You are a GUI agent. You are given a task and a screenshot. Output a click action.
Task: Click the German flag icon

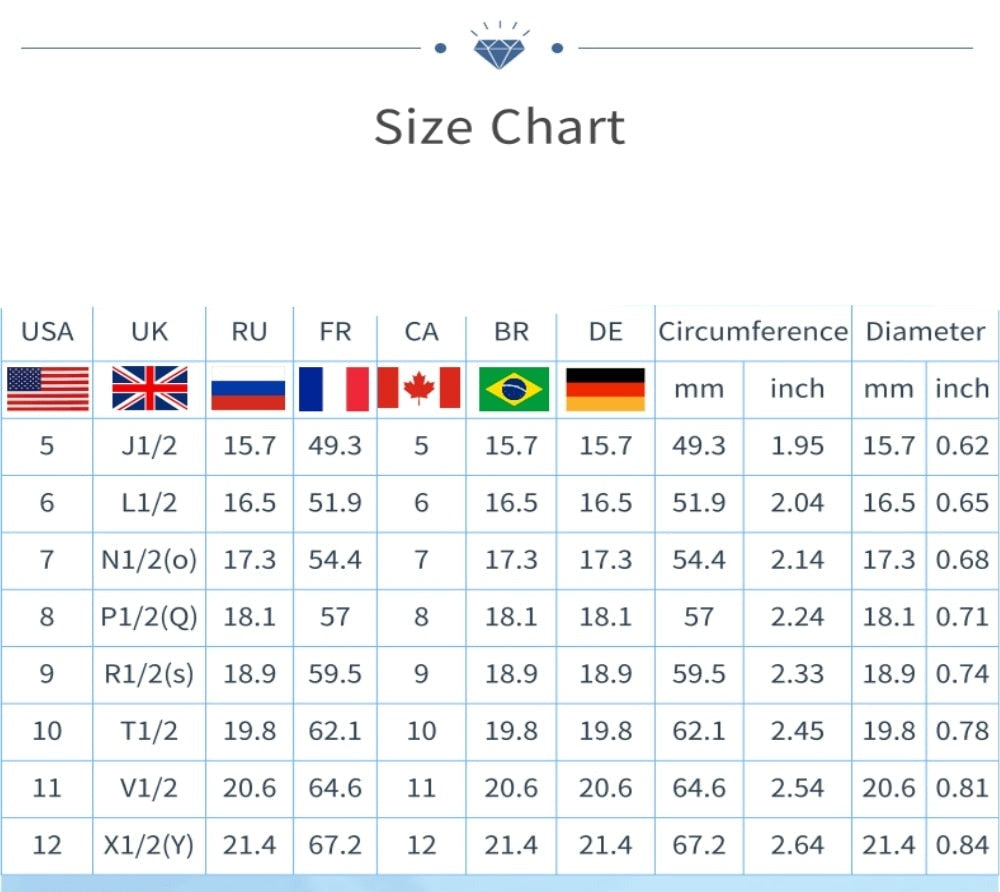[605, 389]
